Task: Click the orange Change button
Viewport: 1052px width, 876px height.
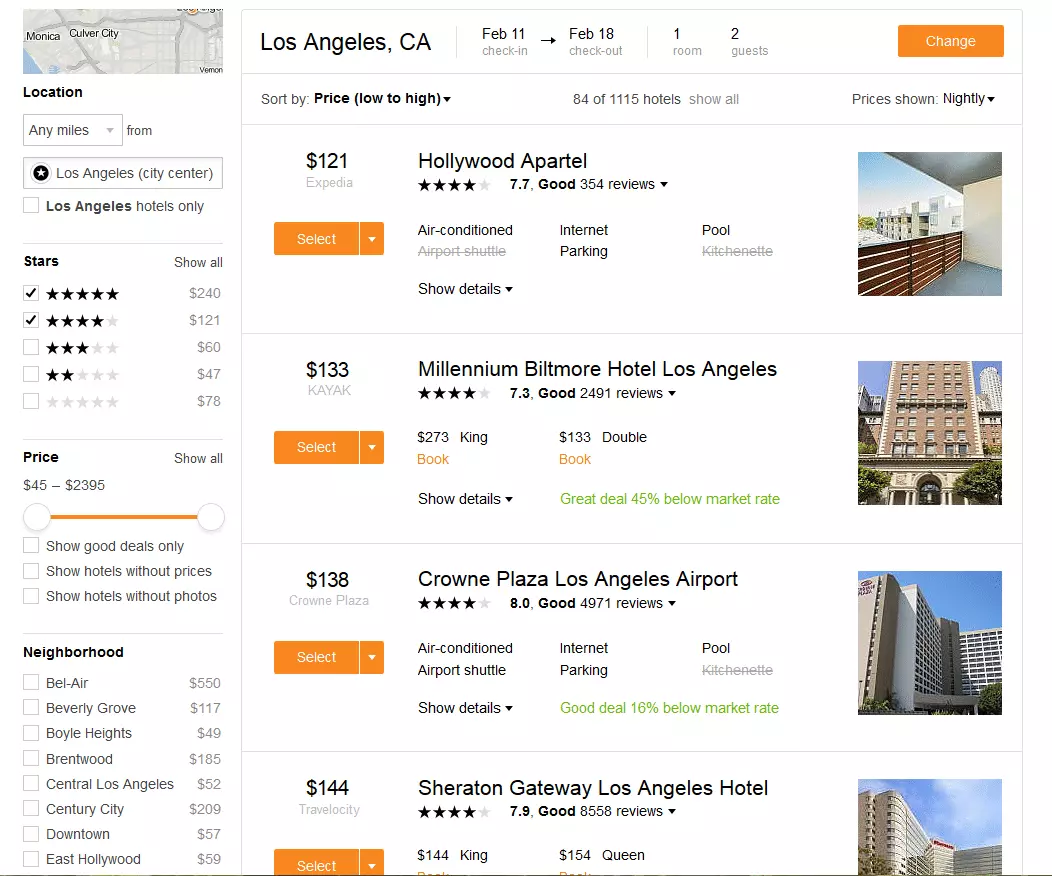Action: [949, 41]
